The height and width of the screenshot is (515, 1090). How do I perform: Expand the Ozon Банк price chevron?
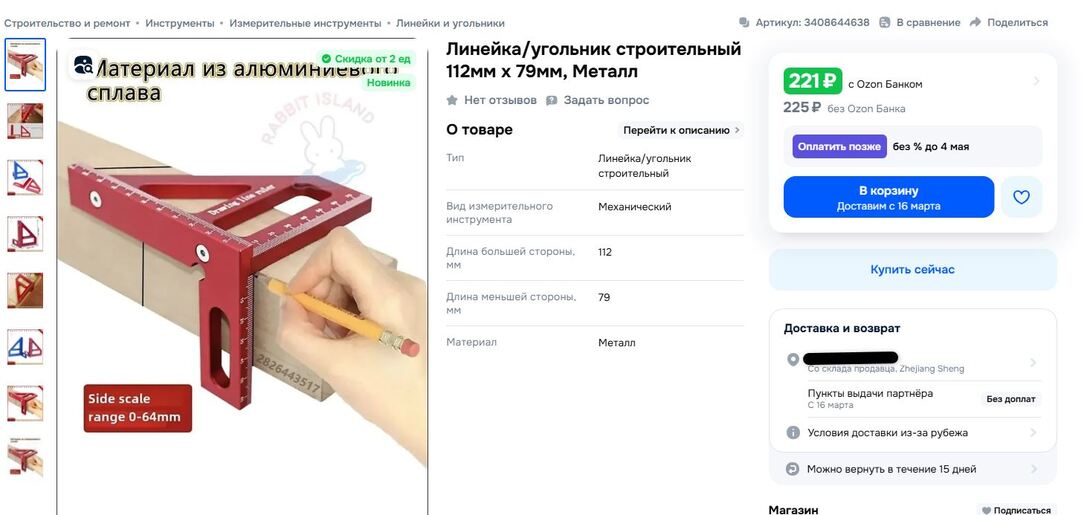click(1036, 81)
